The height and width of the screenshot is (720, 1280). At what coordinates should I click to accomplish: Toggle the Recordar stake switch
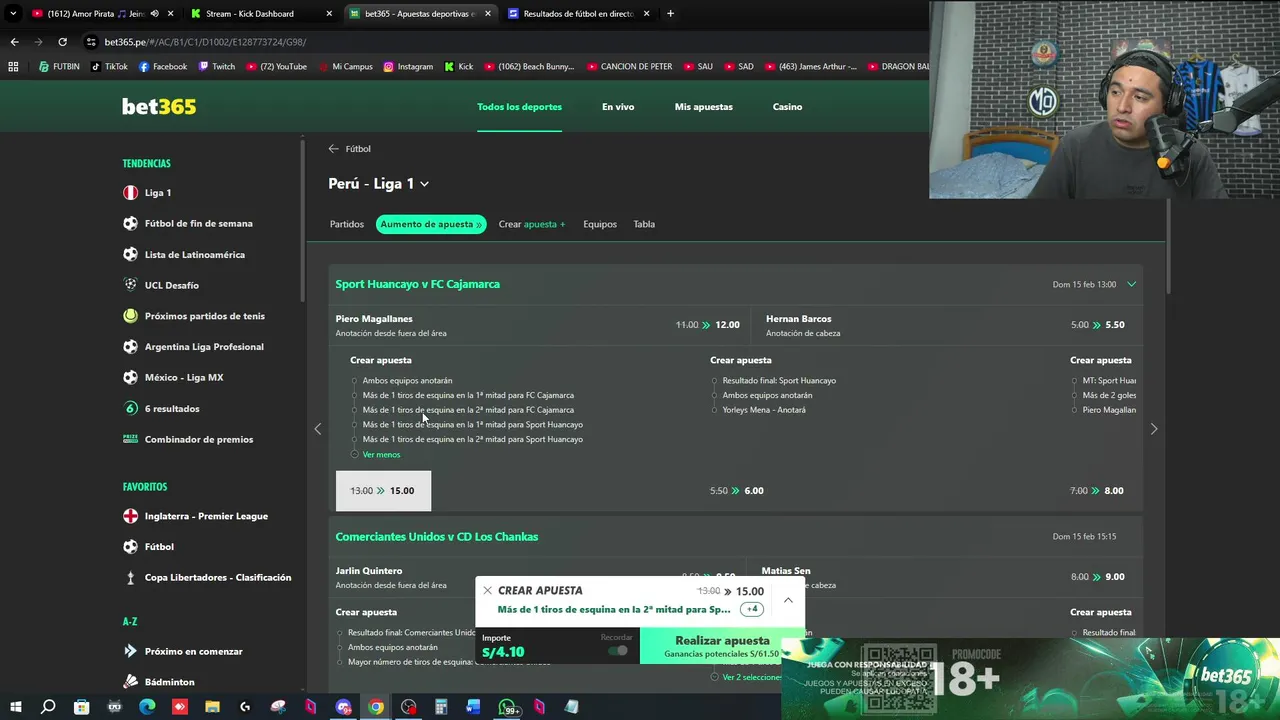[x=619, y=651]
